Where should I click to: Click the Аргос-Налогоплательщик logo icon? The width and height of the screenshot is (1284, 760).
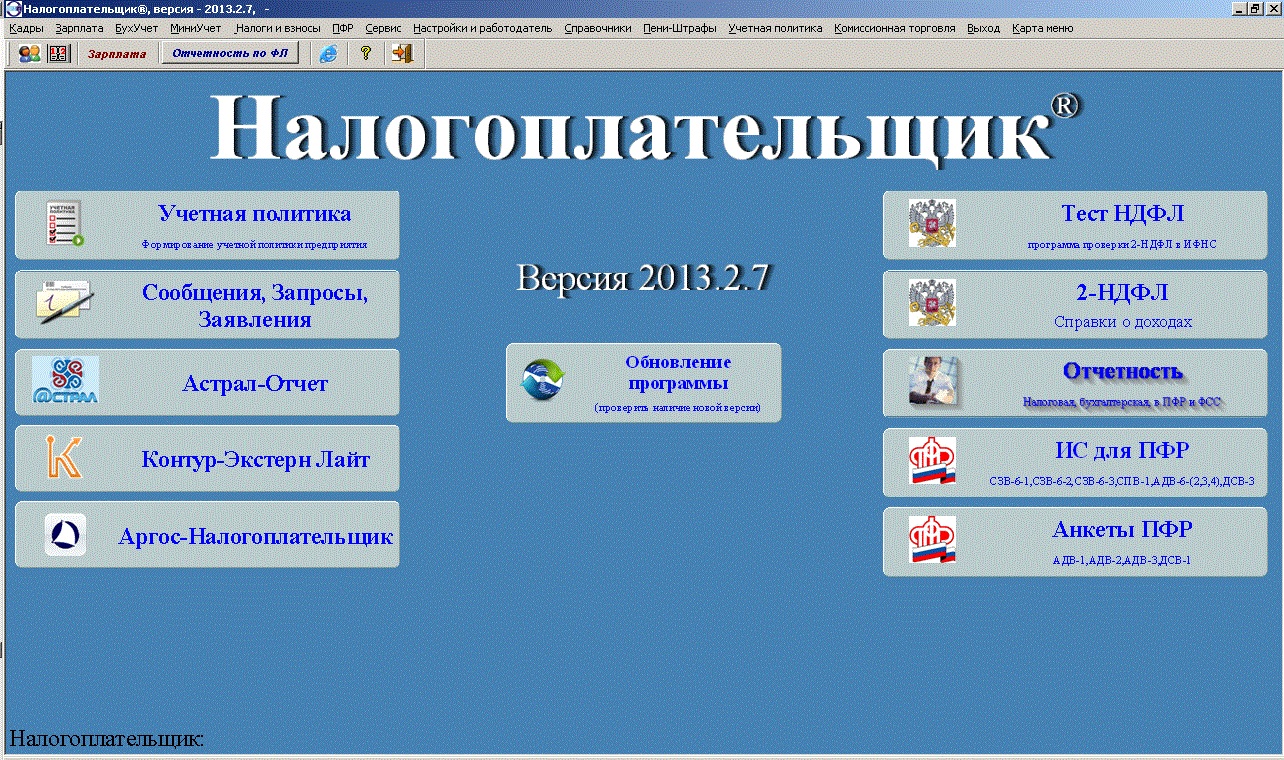(x=65, y=535)
